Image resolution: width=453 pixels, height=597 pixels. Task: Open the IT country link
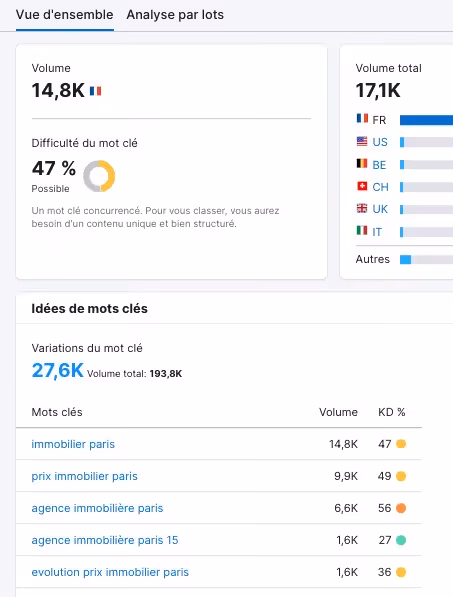click(x=377, y=232)
